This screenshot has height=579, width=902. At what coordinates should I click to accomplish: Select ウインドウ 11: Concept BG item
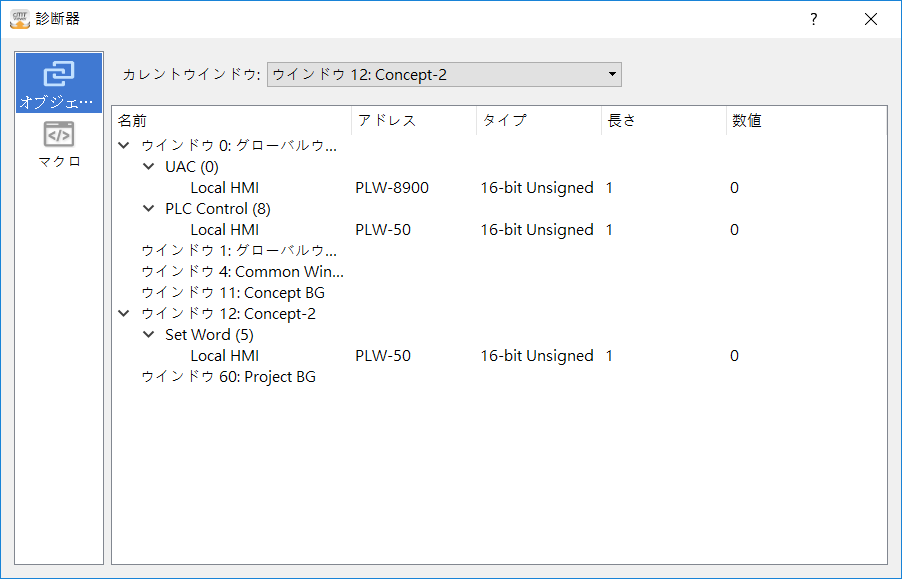(x=232, y=293)
